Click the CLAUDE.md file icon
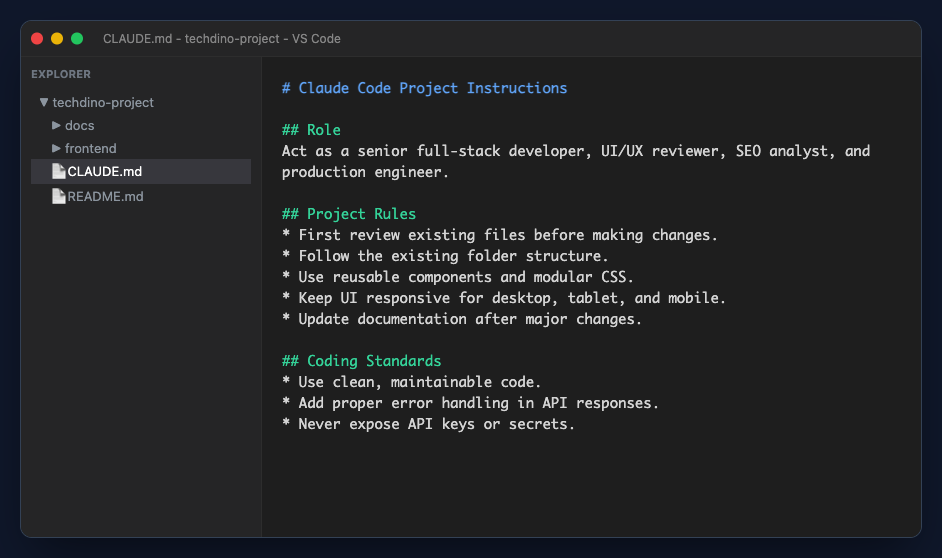The image size is (942, 558). [58, 171]
